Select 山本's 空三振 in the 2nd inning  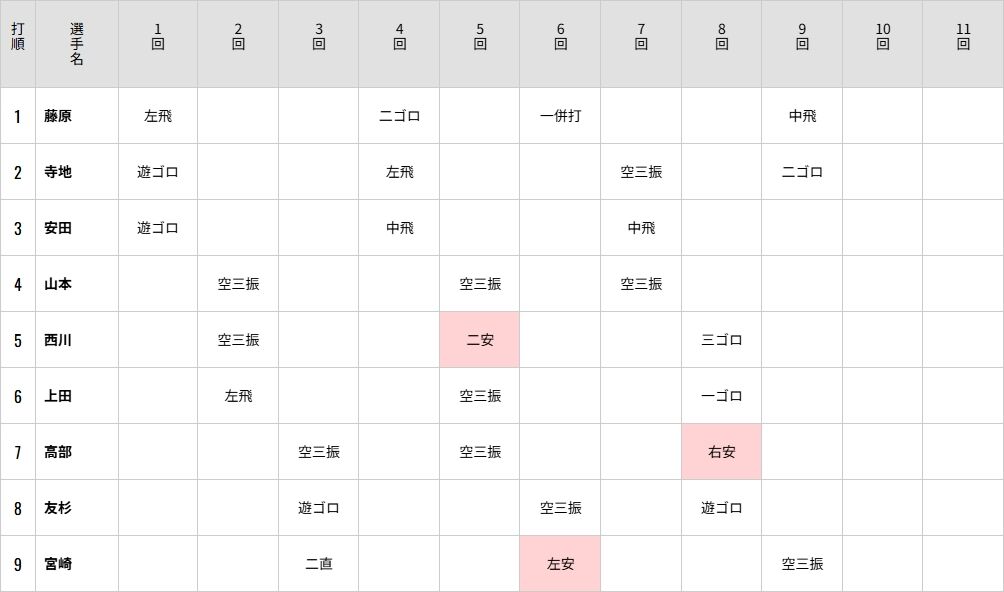(238, 284)
